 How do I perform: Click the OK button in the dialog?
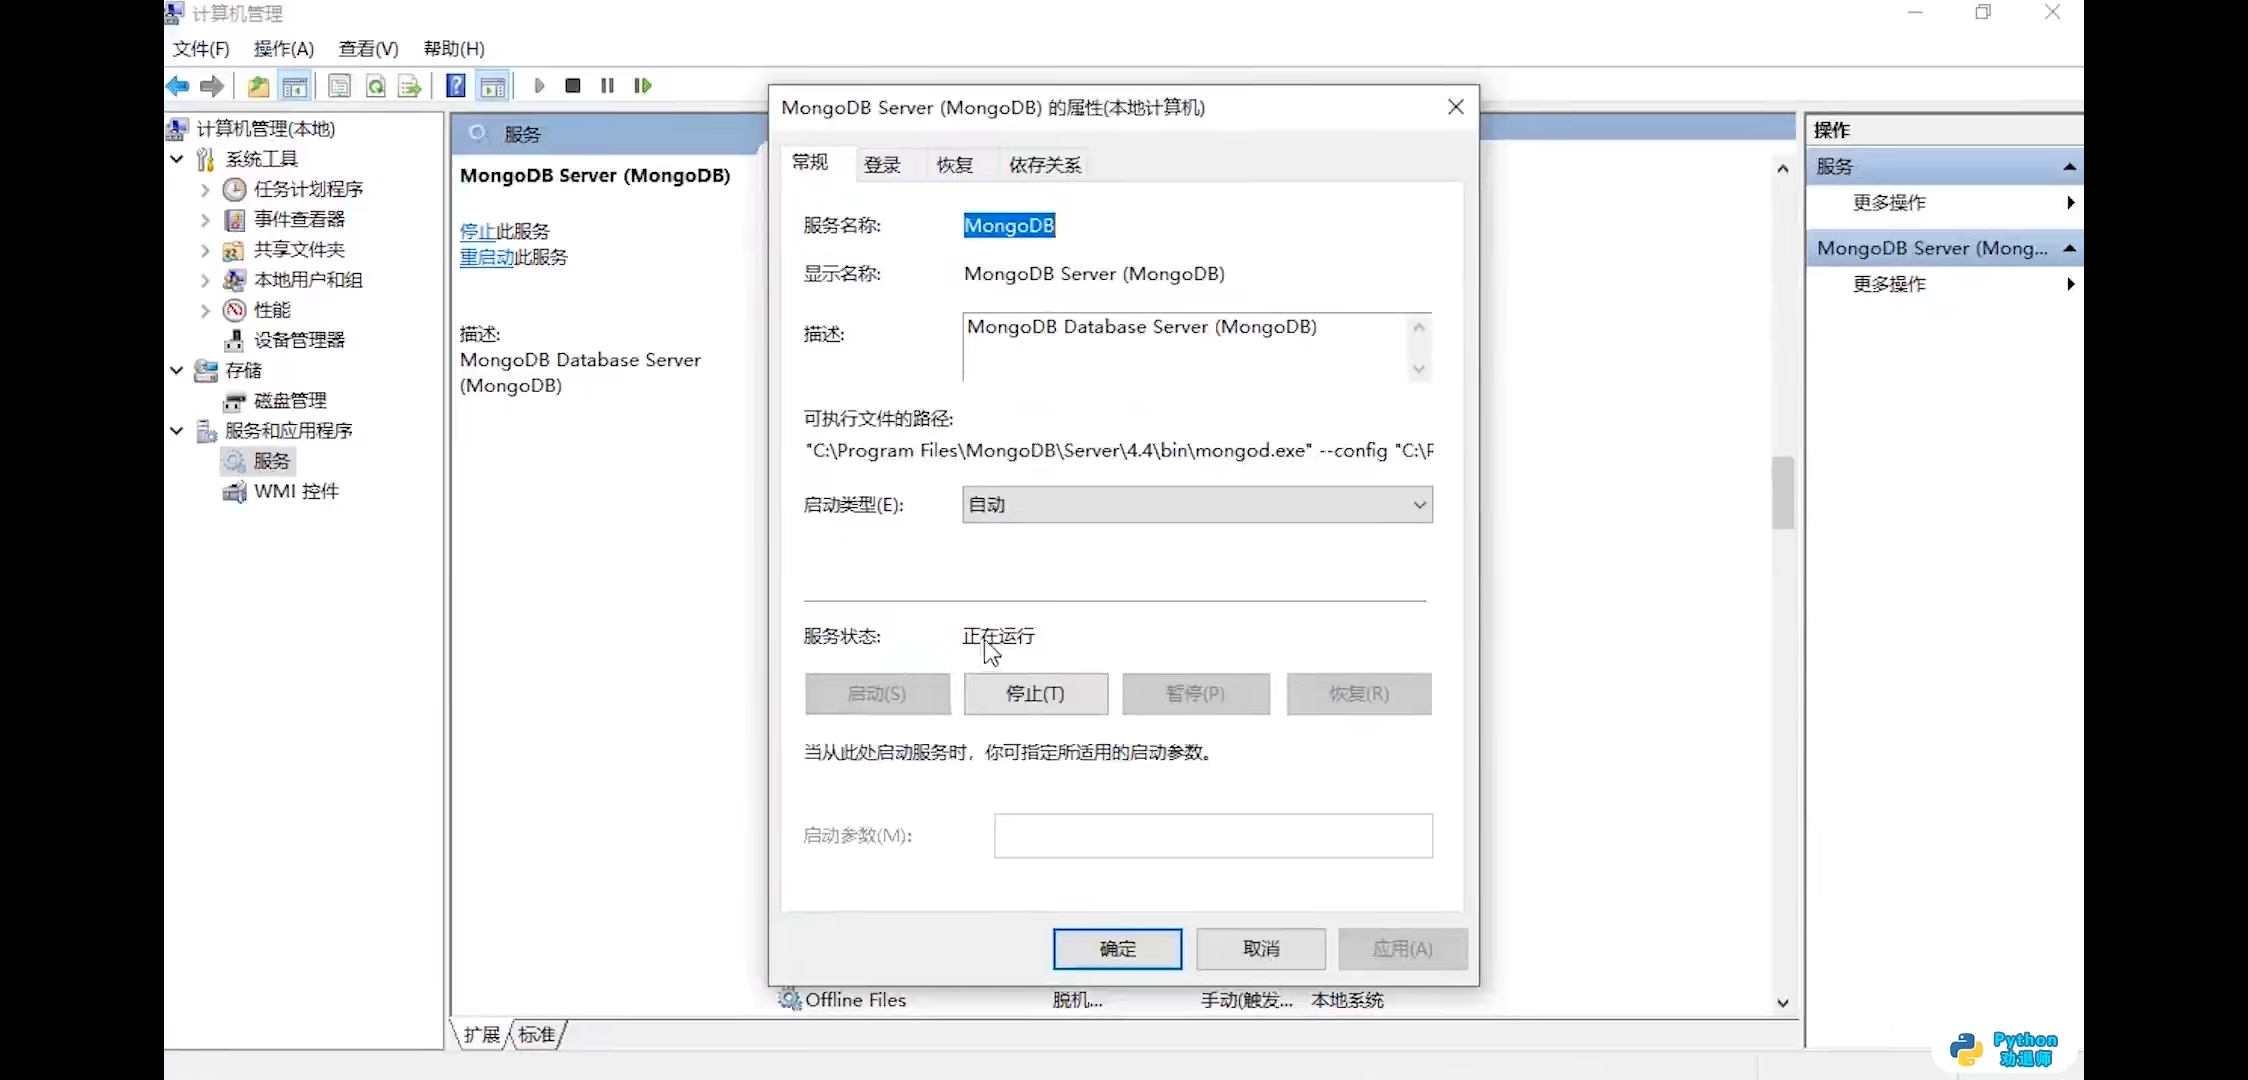click(x=1116, y=948)
